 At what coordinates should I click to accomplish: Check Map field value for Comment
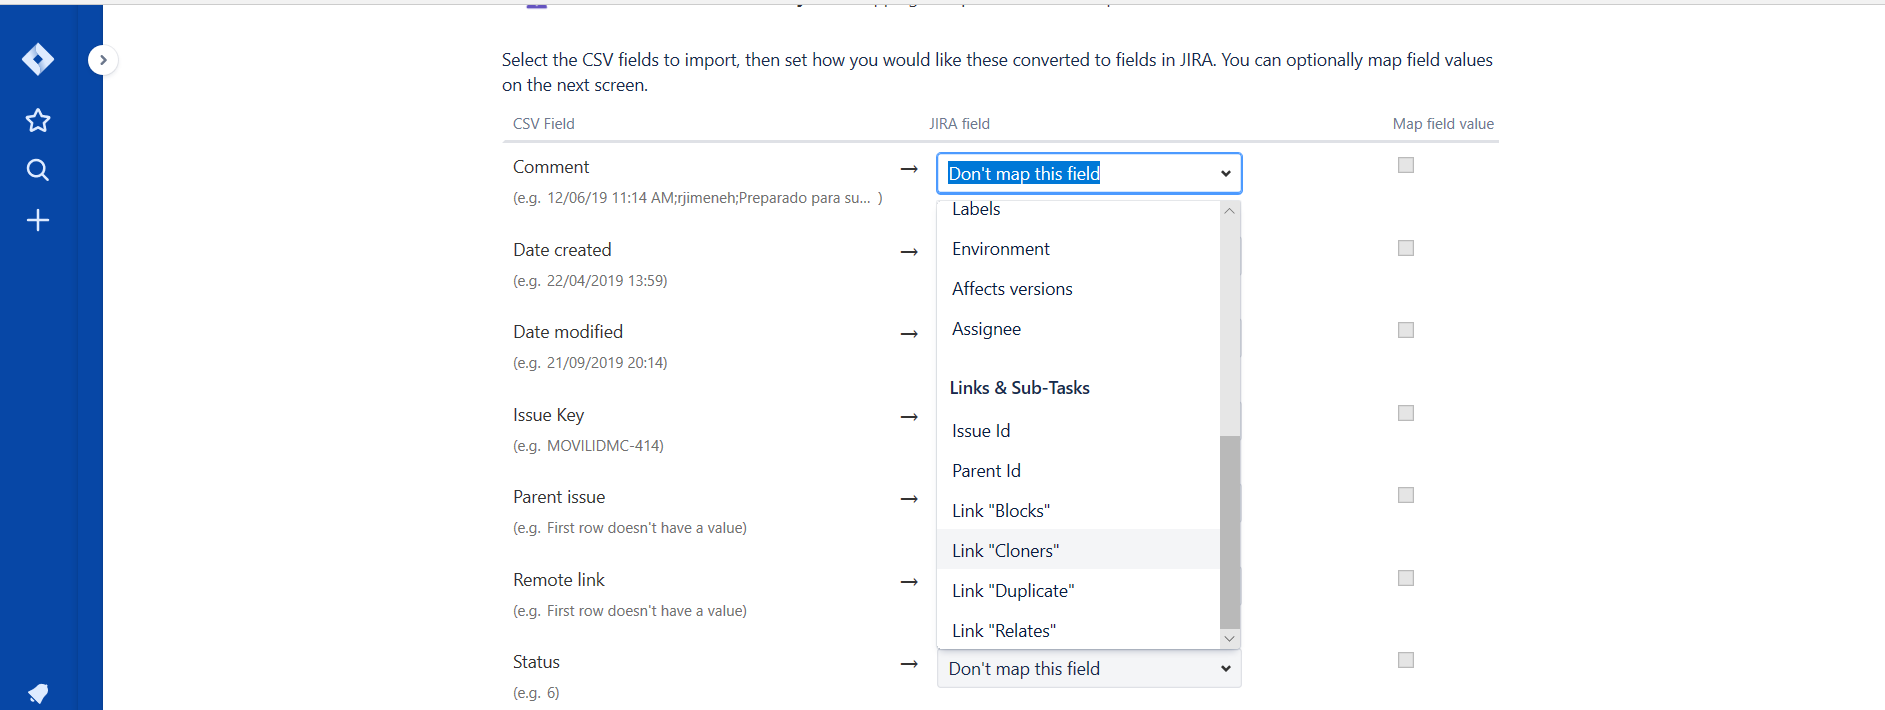[x=1406, y=165]
